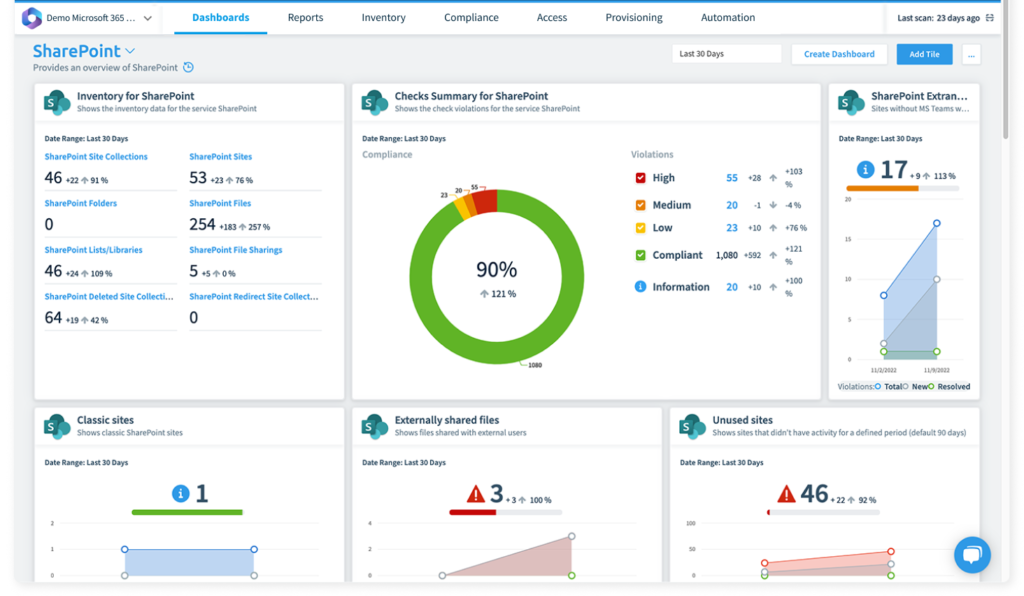Click the info icon beside 17 on Extranet tile
1024x596 pixels.
pos(865,170)
